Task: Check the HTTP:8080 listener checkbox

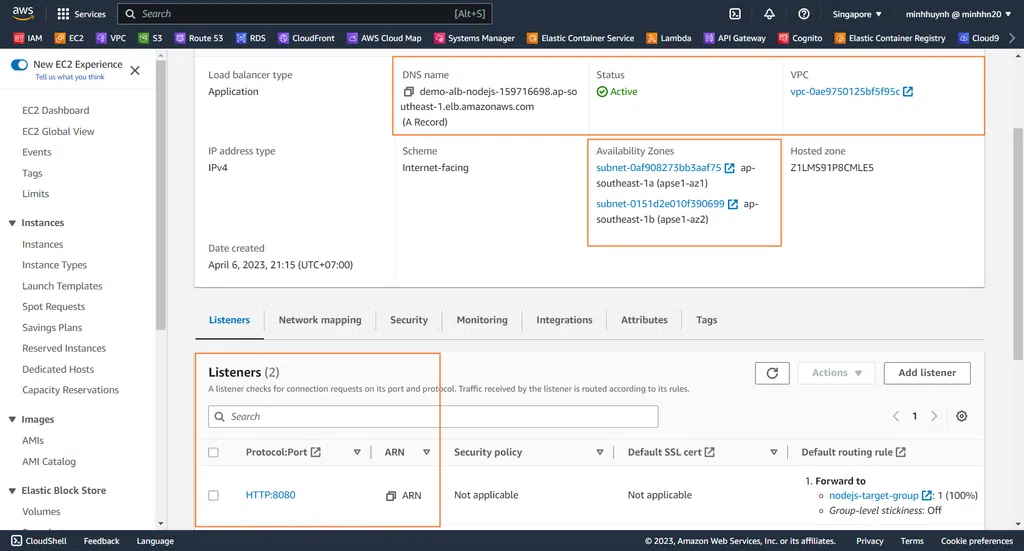Action: point(213,496)
